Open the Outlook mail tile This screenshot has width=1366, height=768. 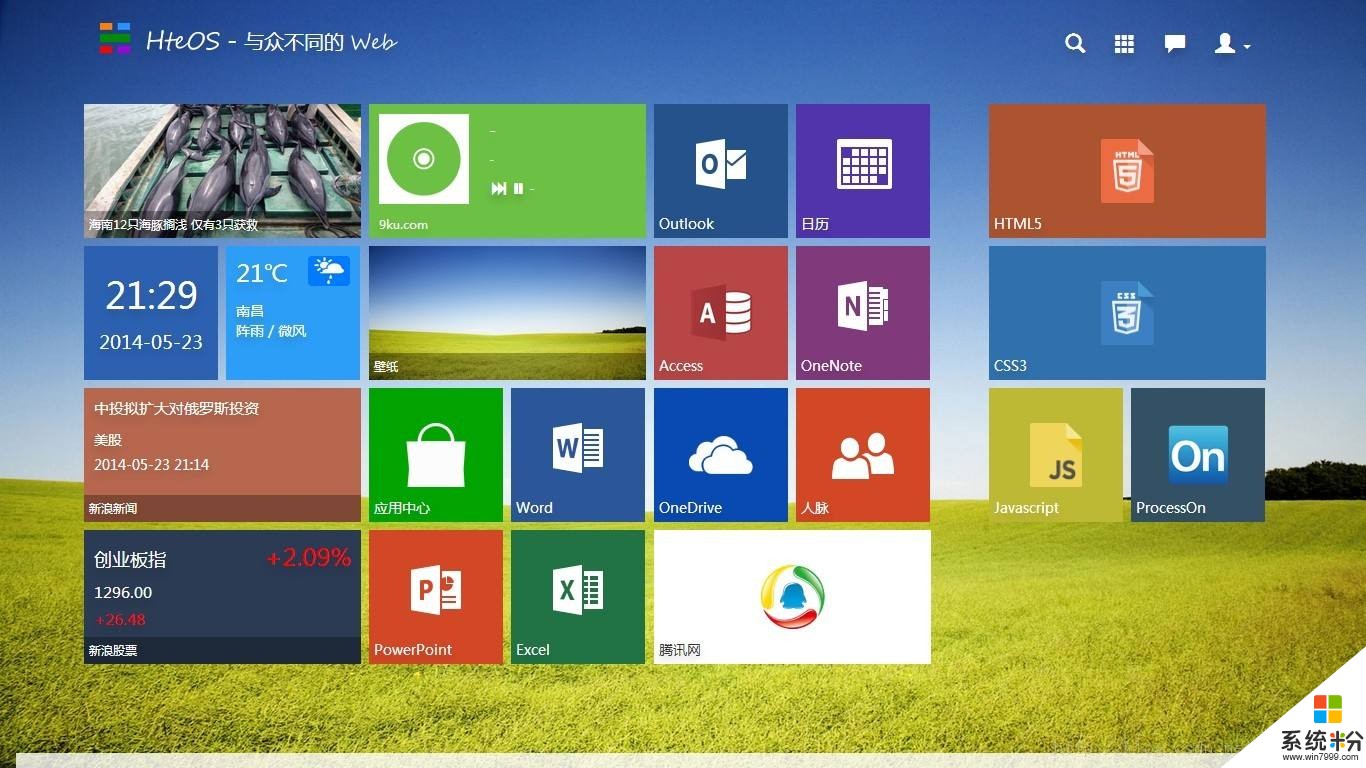[x=720, y=170]
